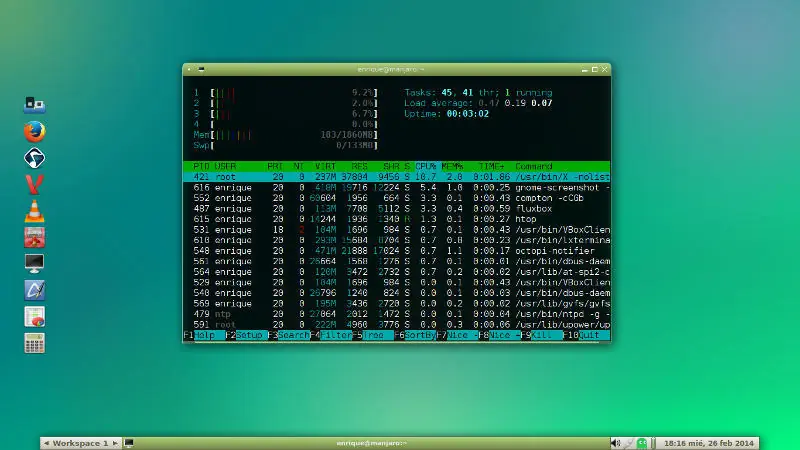Select the octopi-notifier process row
This screenshot has width=800, height=450.
pyautogui.click(x=396, y=251)
